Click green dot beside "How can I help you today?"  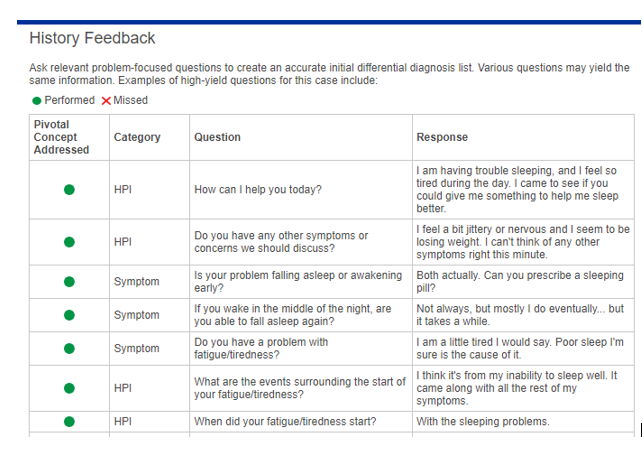pos(69,189)
